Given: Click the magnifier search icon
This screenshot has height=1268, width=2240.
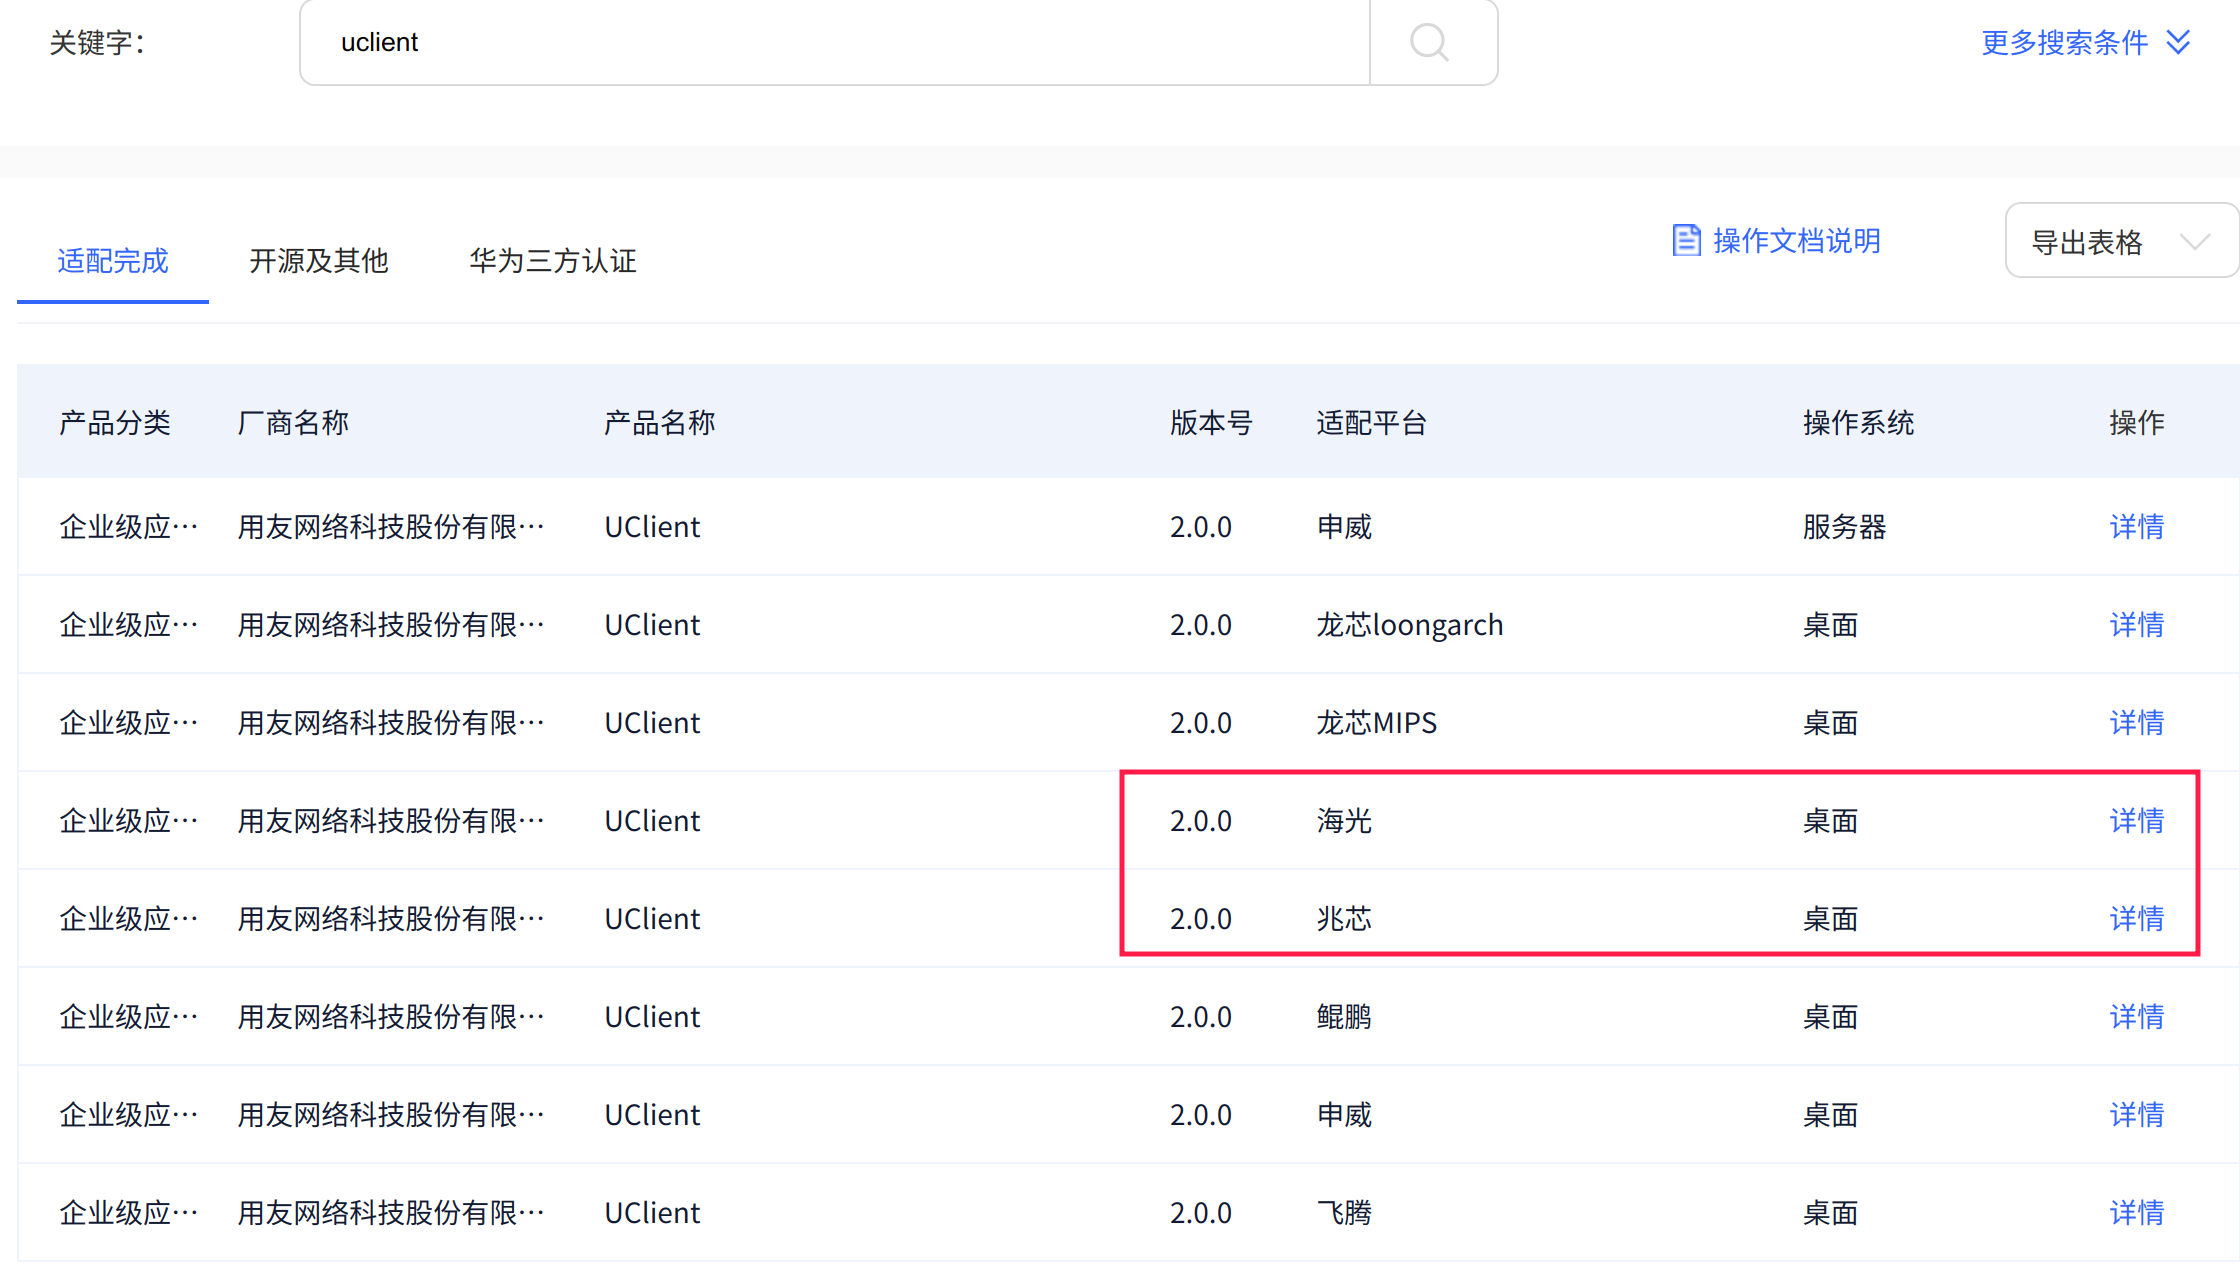Looking at the screenshot, I should 1430,42.
